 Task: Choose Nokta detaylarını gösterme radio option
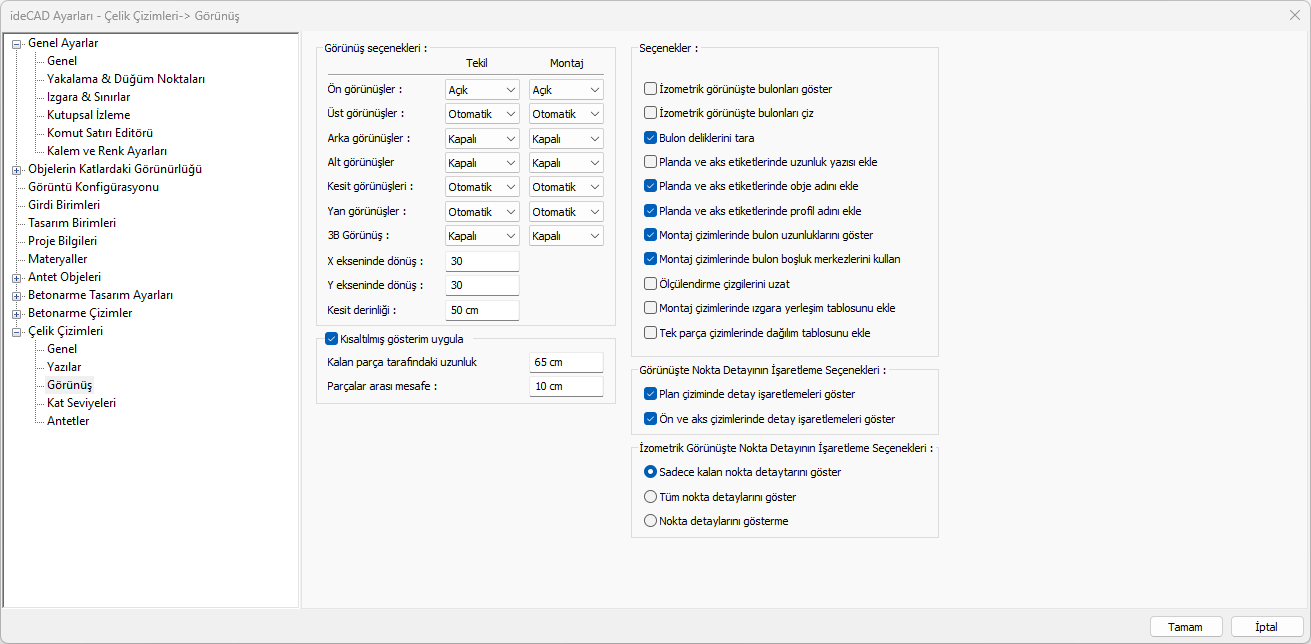click(651, 520)
